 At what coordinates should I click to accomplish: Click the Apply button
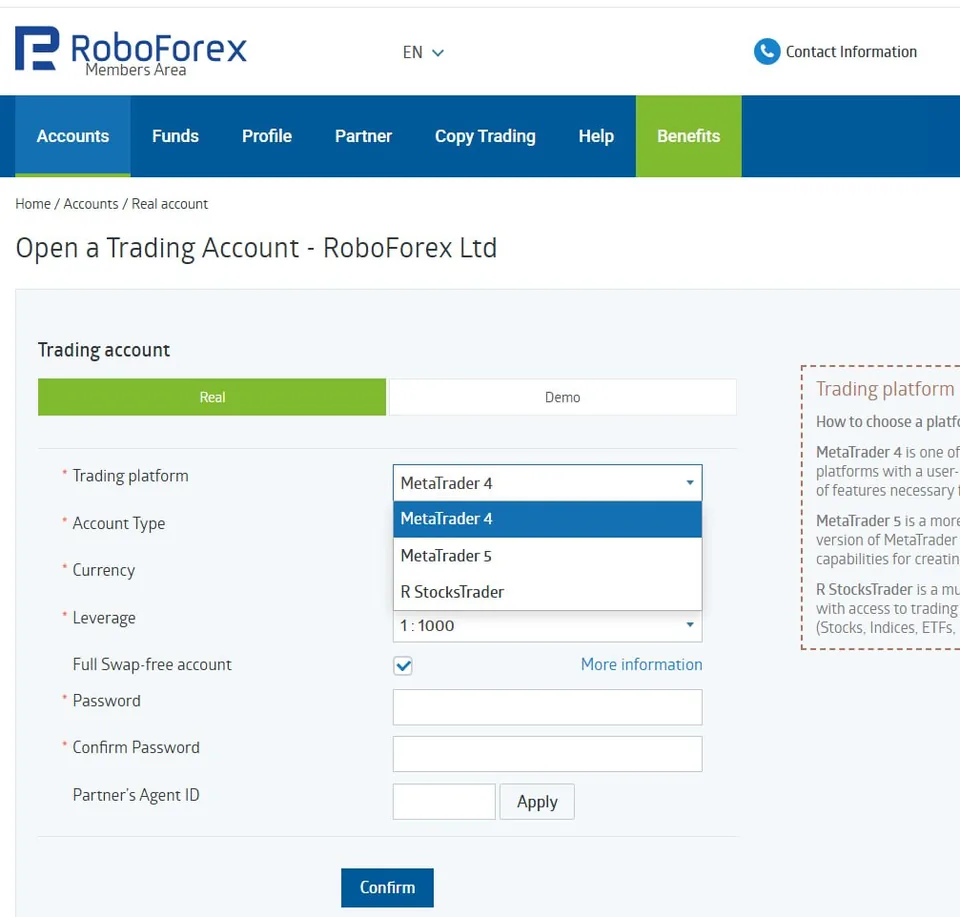pyautogui.click(x=537, y=801)
